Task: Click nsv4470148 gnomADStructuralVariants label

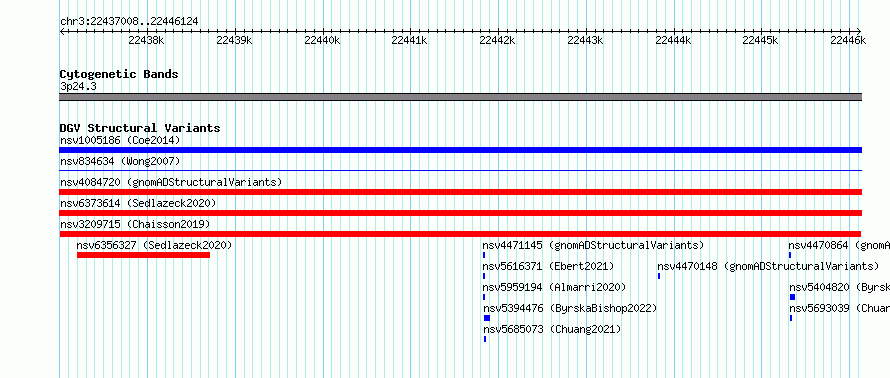Action: click(x=768, y=266)
